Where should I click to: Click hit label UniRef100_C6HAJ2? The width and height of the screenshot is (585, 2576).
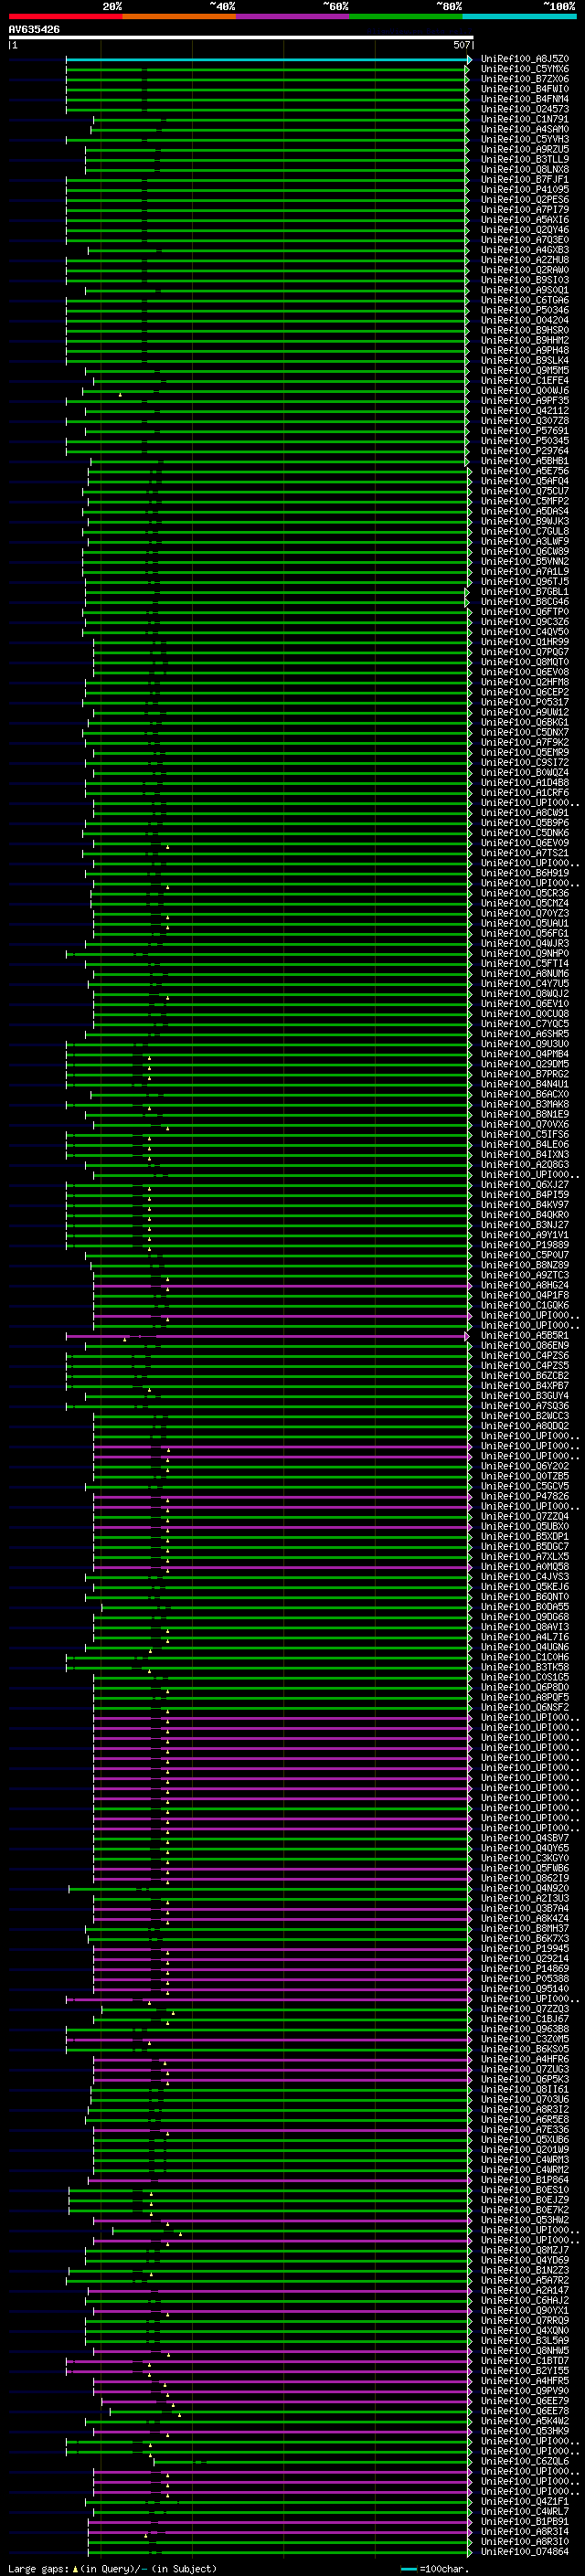(x=525, y=2300)
